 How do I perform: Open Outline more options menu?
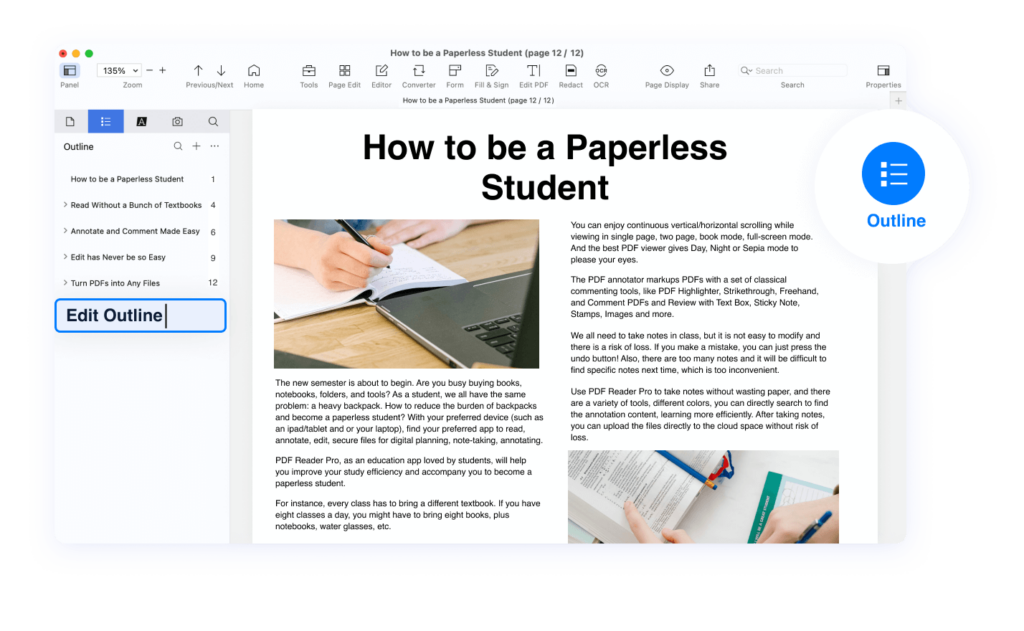click(x=215, y=146)
